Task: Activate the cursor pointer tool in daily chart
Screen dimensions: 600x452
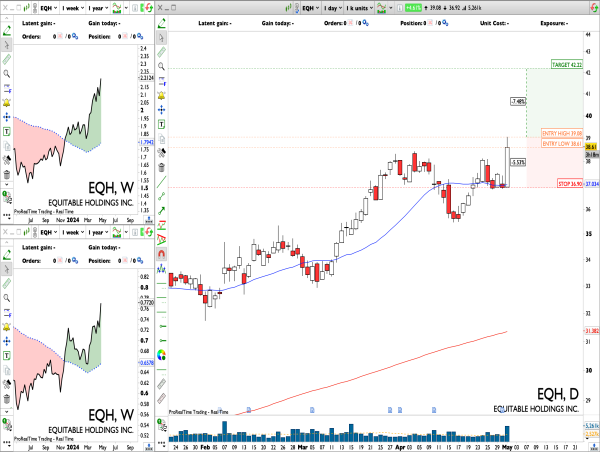Action: click(161, 38)
